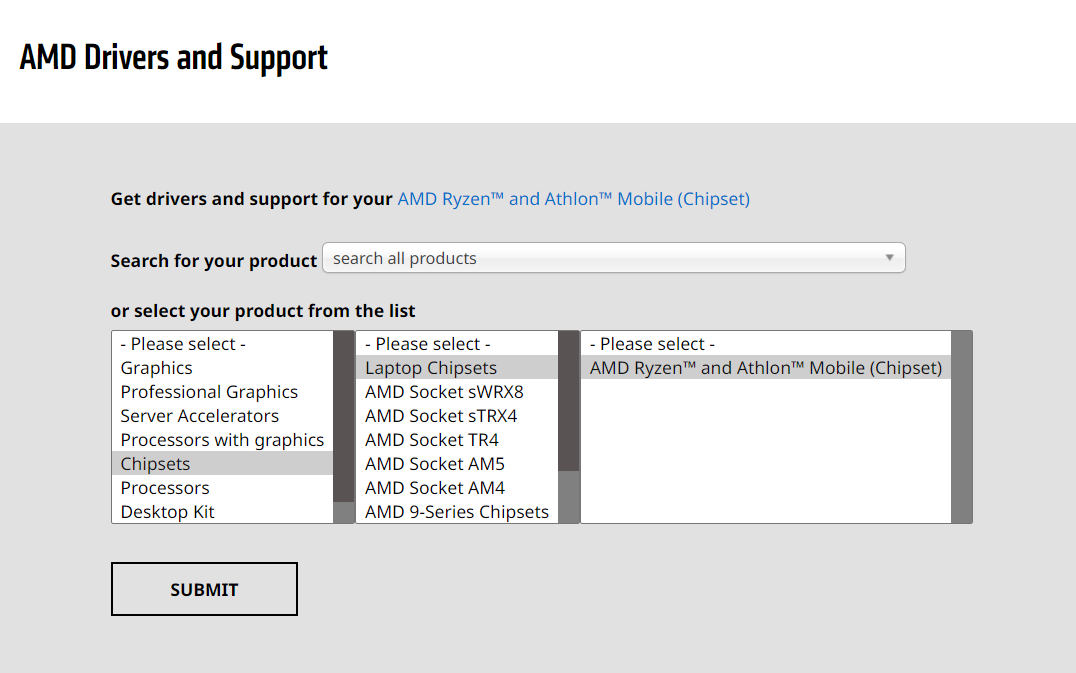The image size is (1076, 673).
Task: Click the search dropdown arrow icon
Action: pos(889,258)
